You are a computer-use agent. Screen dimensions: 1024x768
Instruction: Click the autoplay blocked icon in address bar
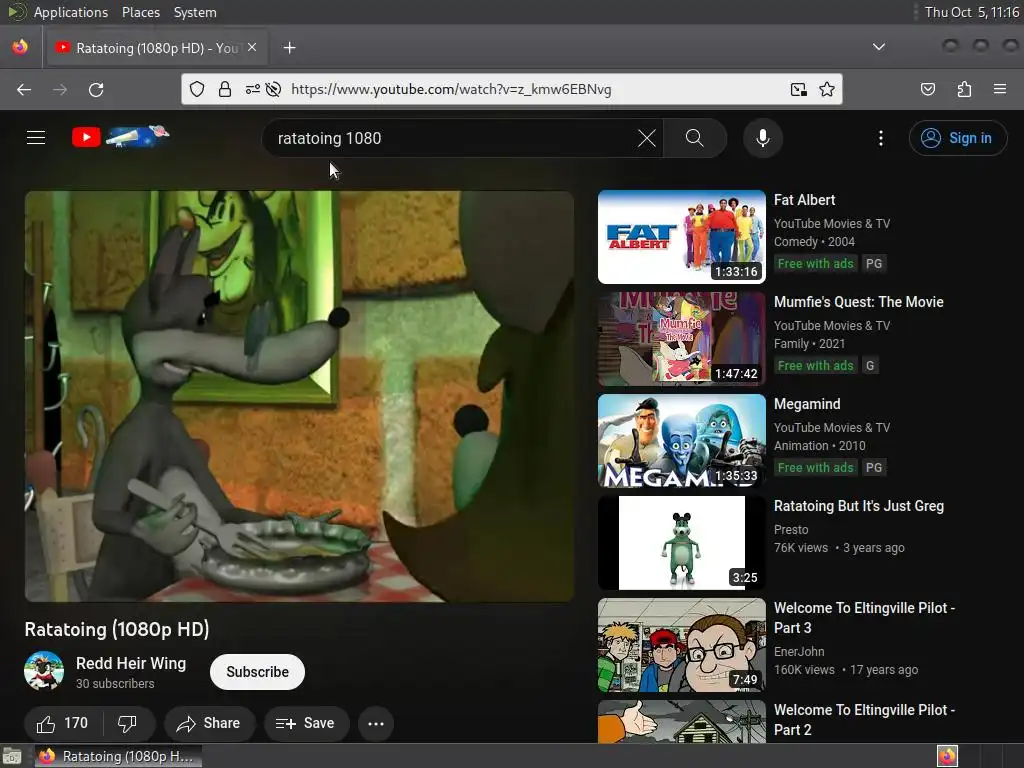[274, 89]
